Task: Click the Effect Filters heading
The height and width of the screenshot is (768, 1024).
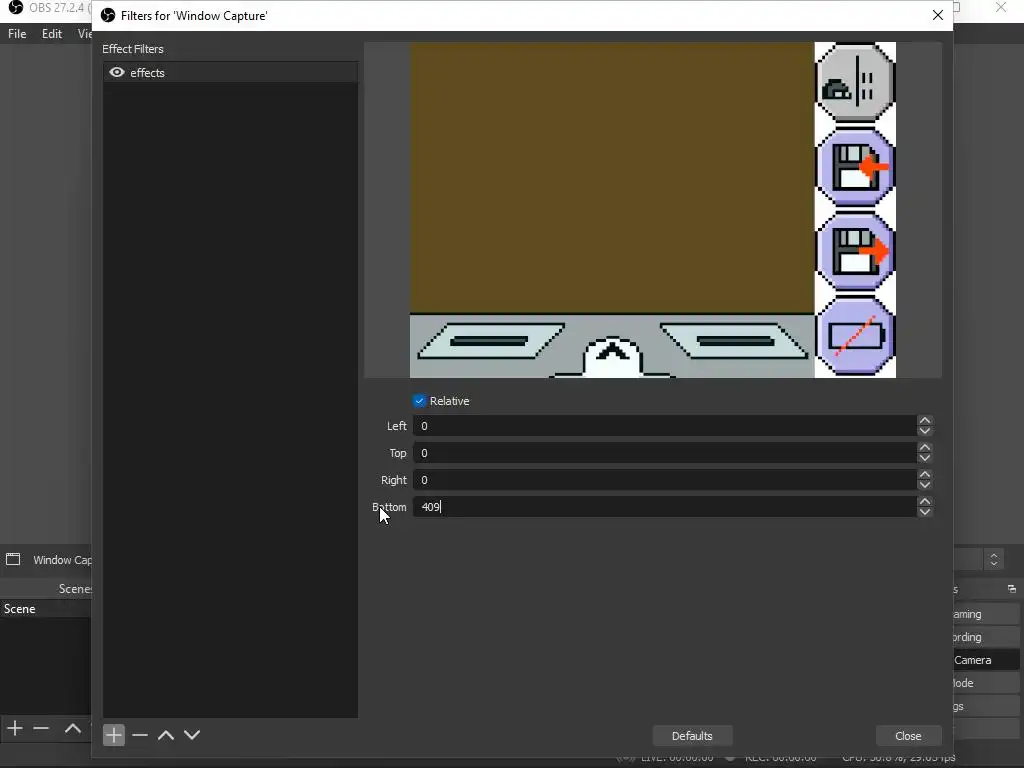Action: coord(133,49)
